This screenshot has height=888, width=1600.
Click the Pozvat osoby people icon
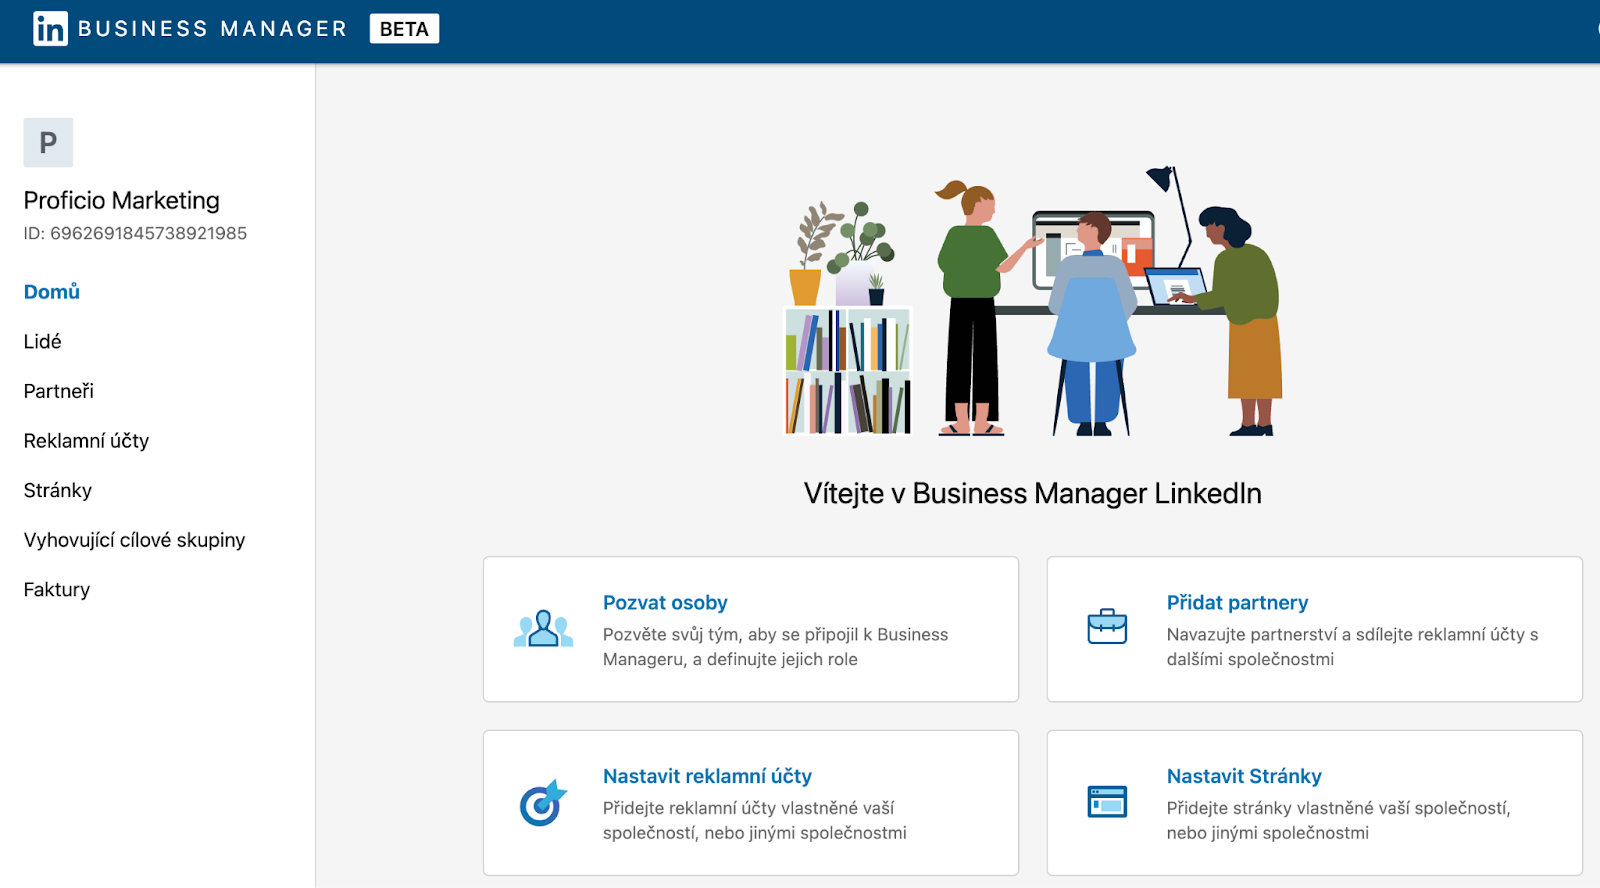543,629
